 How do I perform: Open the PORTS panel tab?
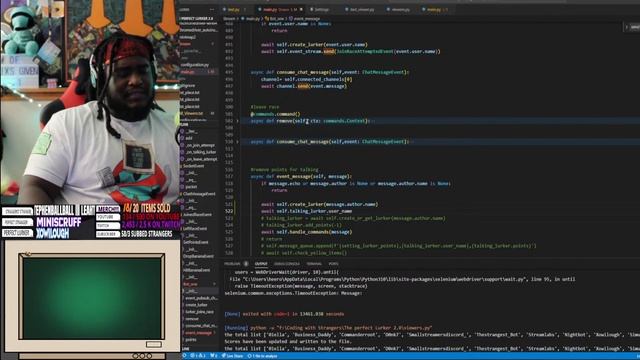coord(333,264)
